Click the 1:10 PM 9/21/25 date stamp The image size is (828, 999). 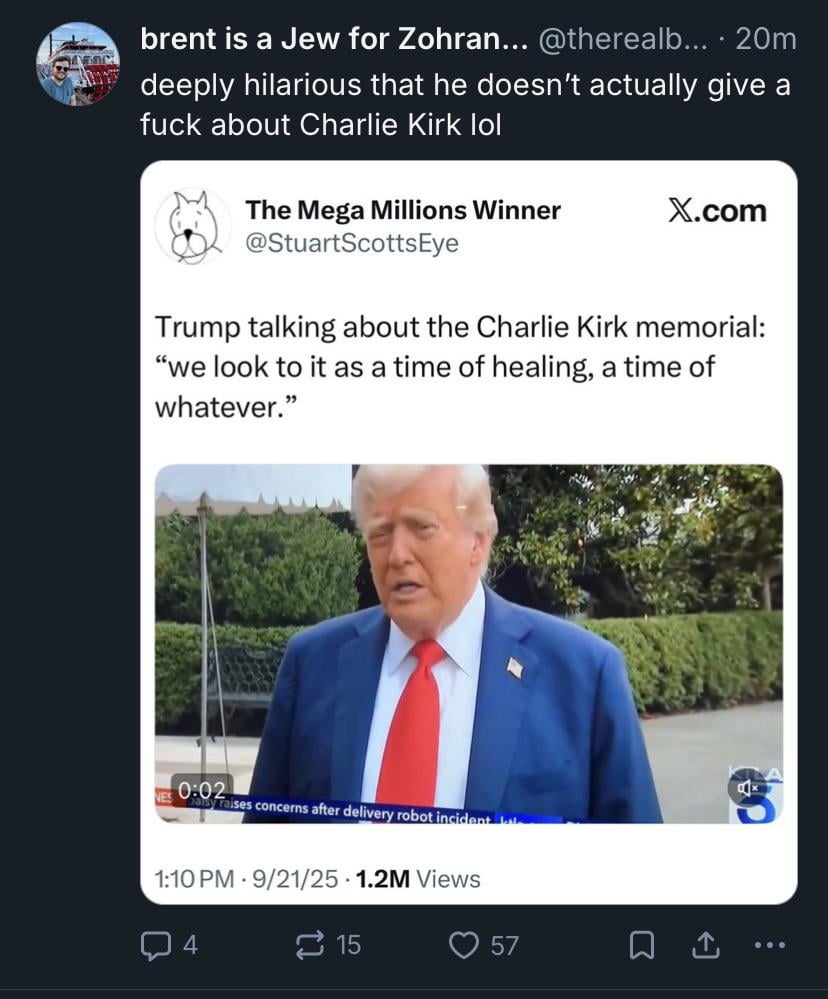coord(246,879)
